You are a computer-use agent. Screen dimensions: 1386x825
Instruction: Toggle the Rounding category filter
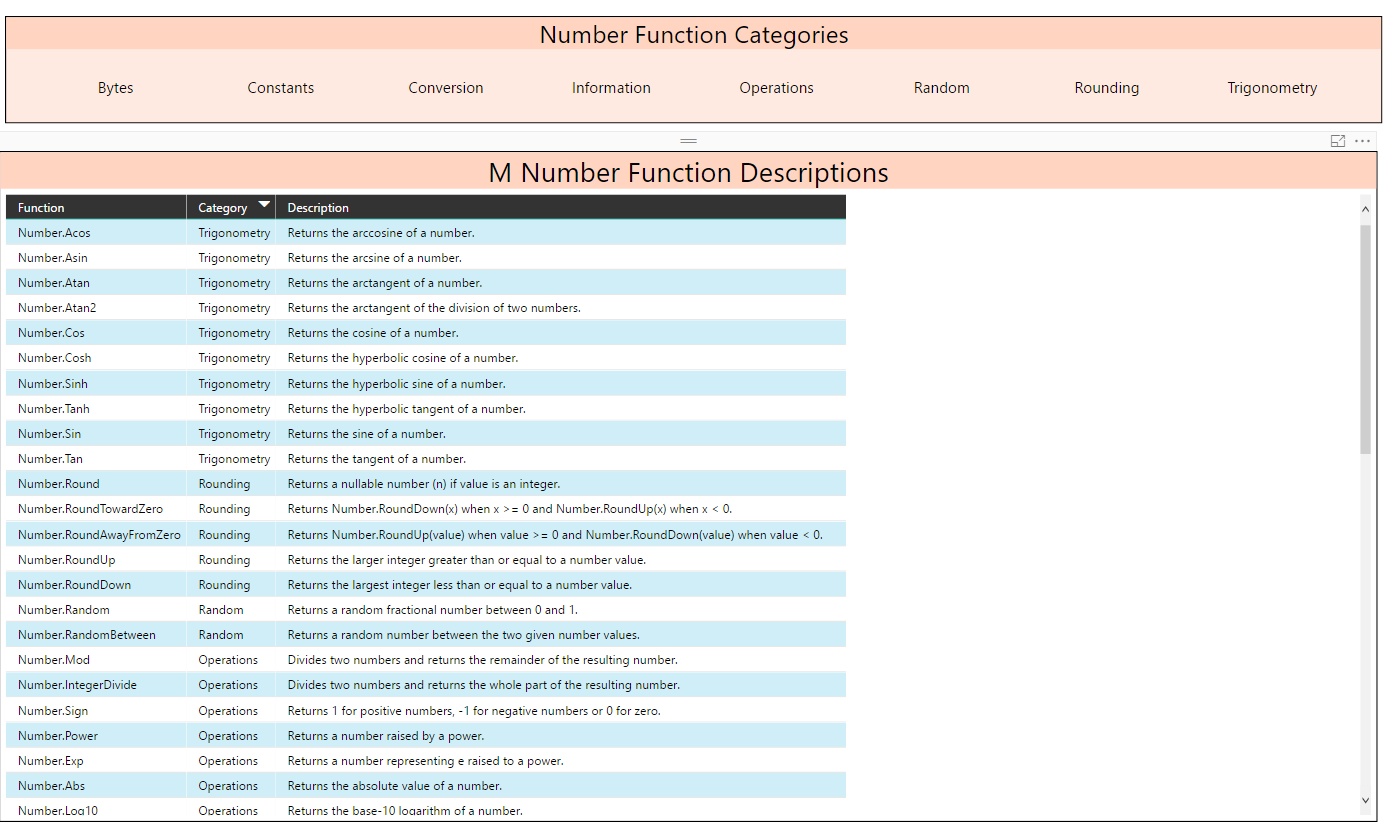coord(1106,87)
